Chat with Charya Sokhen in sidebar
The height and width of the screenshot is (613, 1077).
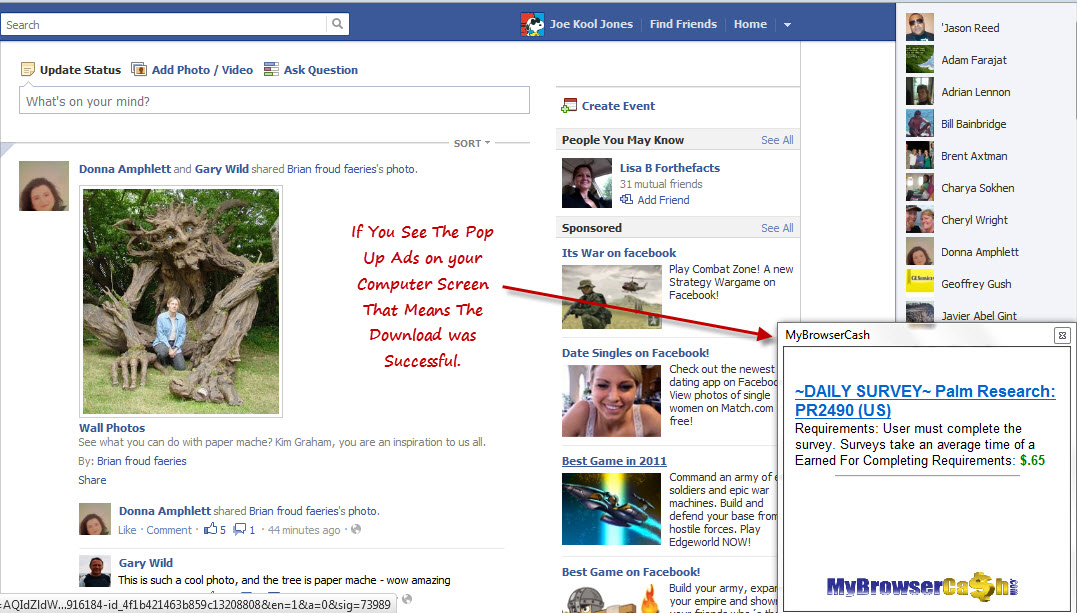pyautogui.click(x=977, y=188)
